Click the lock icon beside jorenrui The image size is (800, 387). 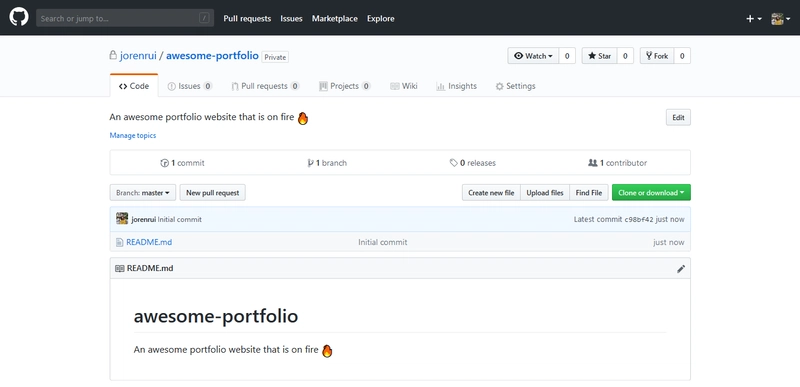(x=113, y=55)
